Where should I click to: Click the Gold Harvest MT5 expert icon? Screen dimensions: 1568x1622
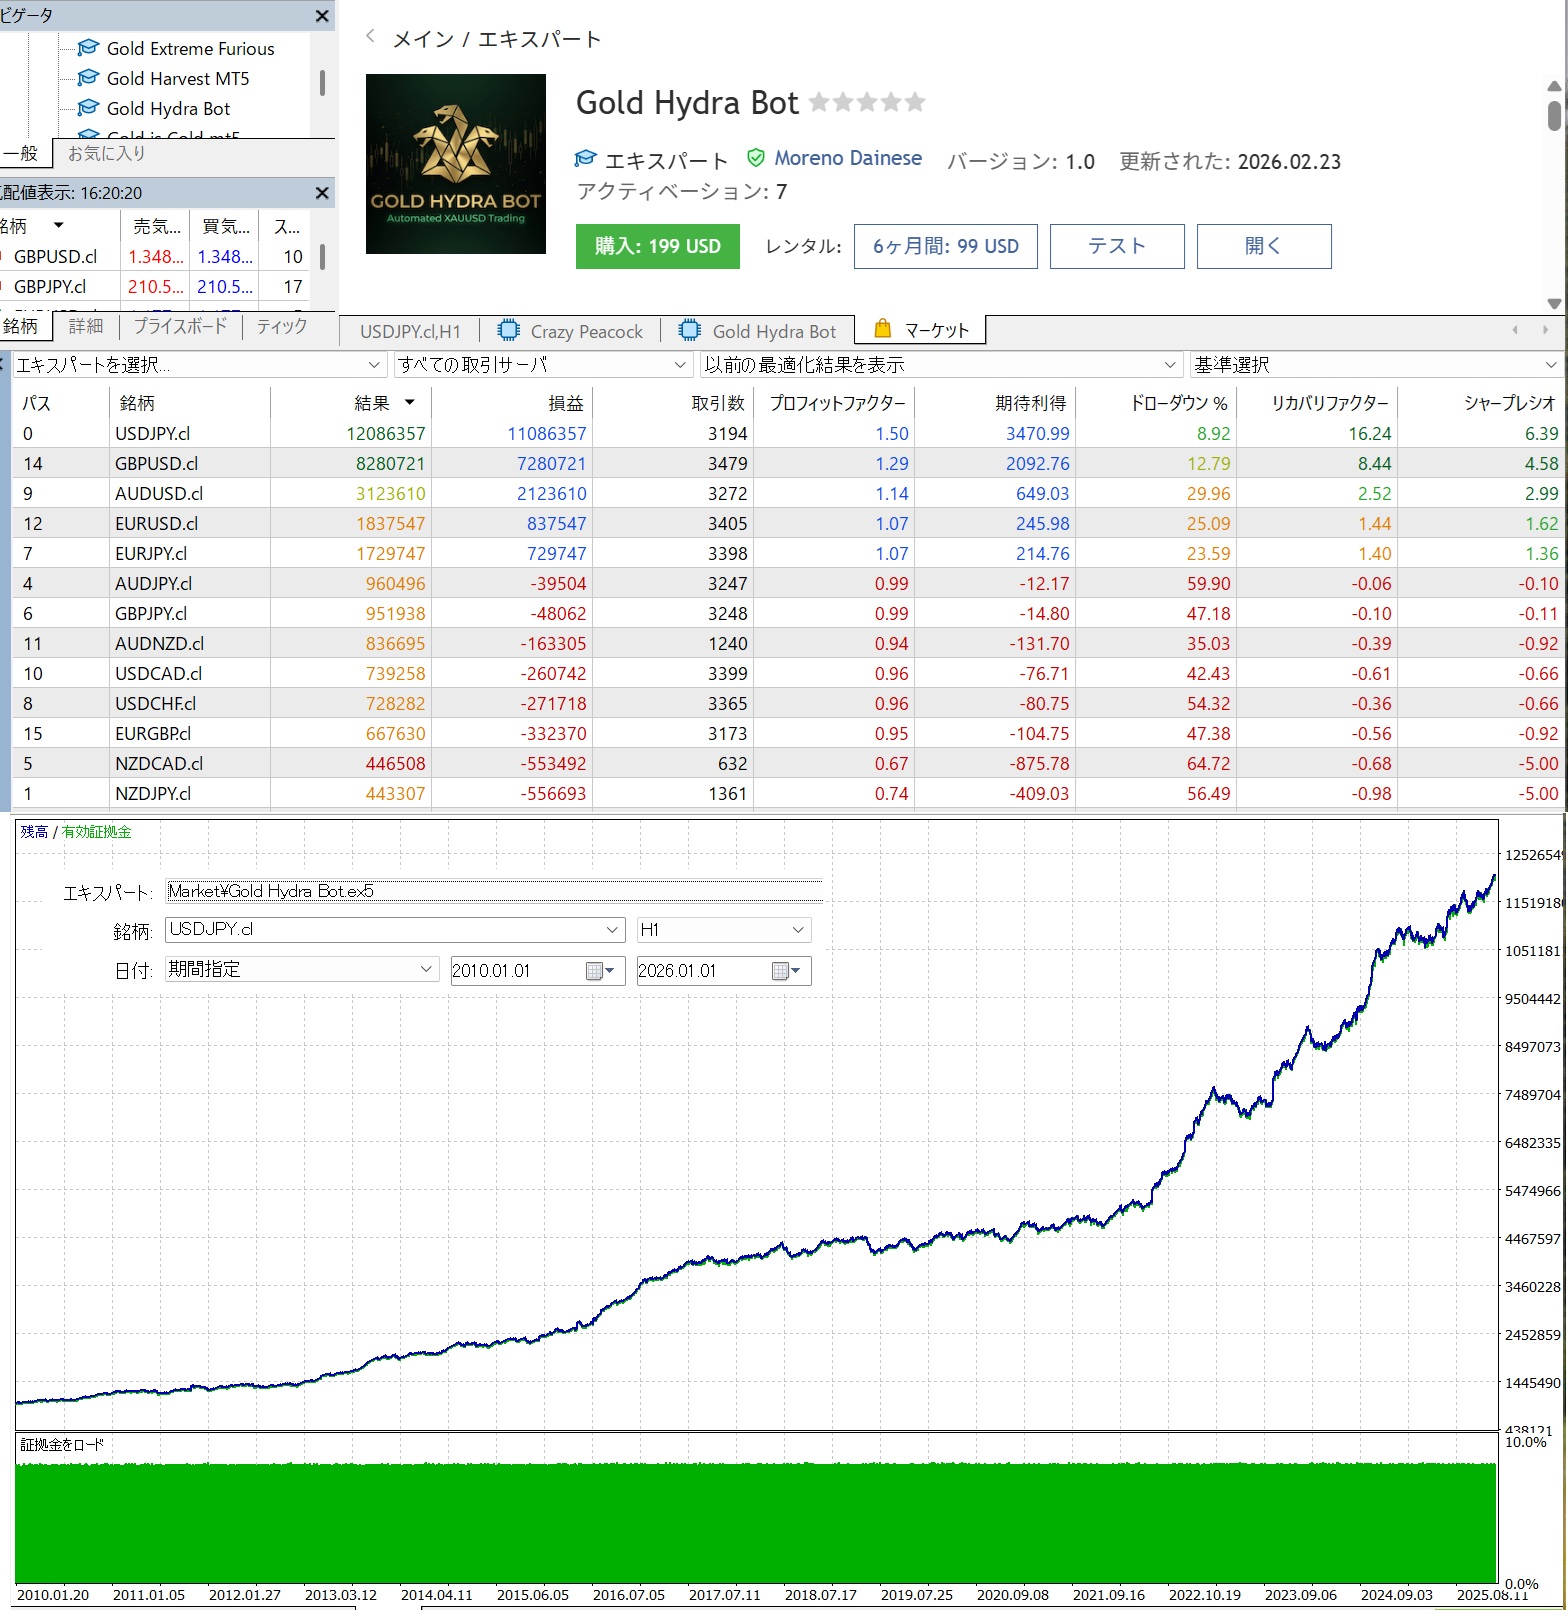point(88,78)
